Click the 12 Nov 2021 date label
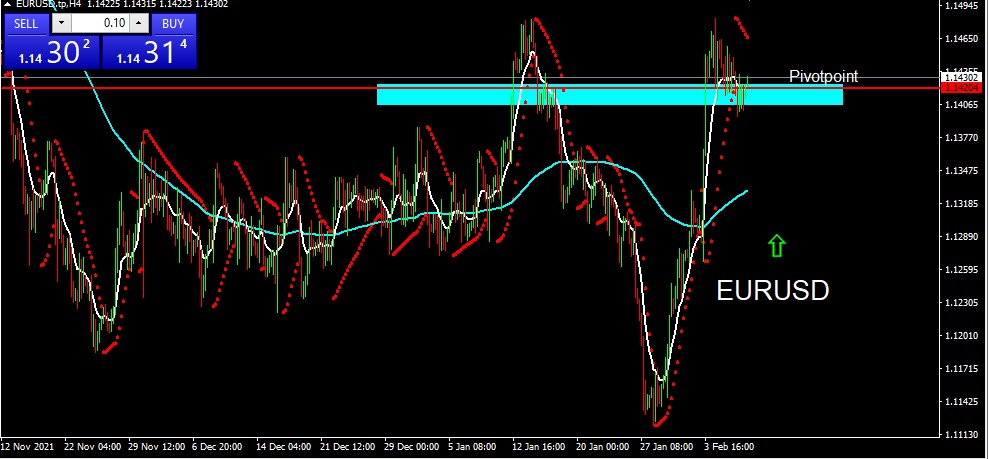The width and height of the screenshot is (988, 459). 28,446
